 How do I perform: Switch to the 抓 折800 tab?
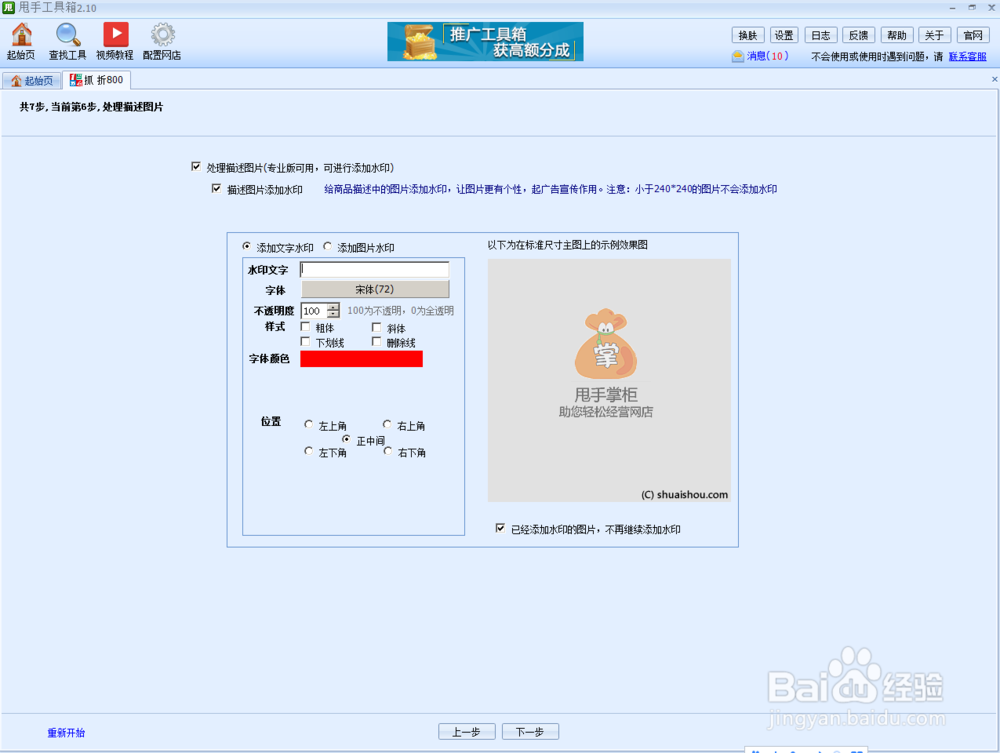coord(96,80)
